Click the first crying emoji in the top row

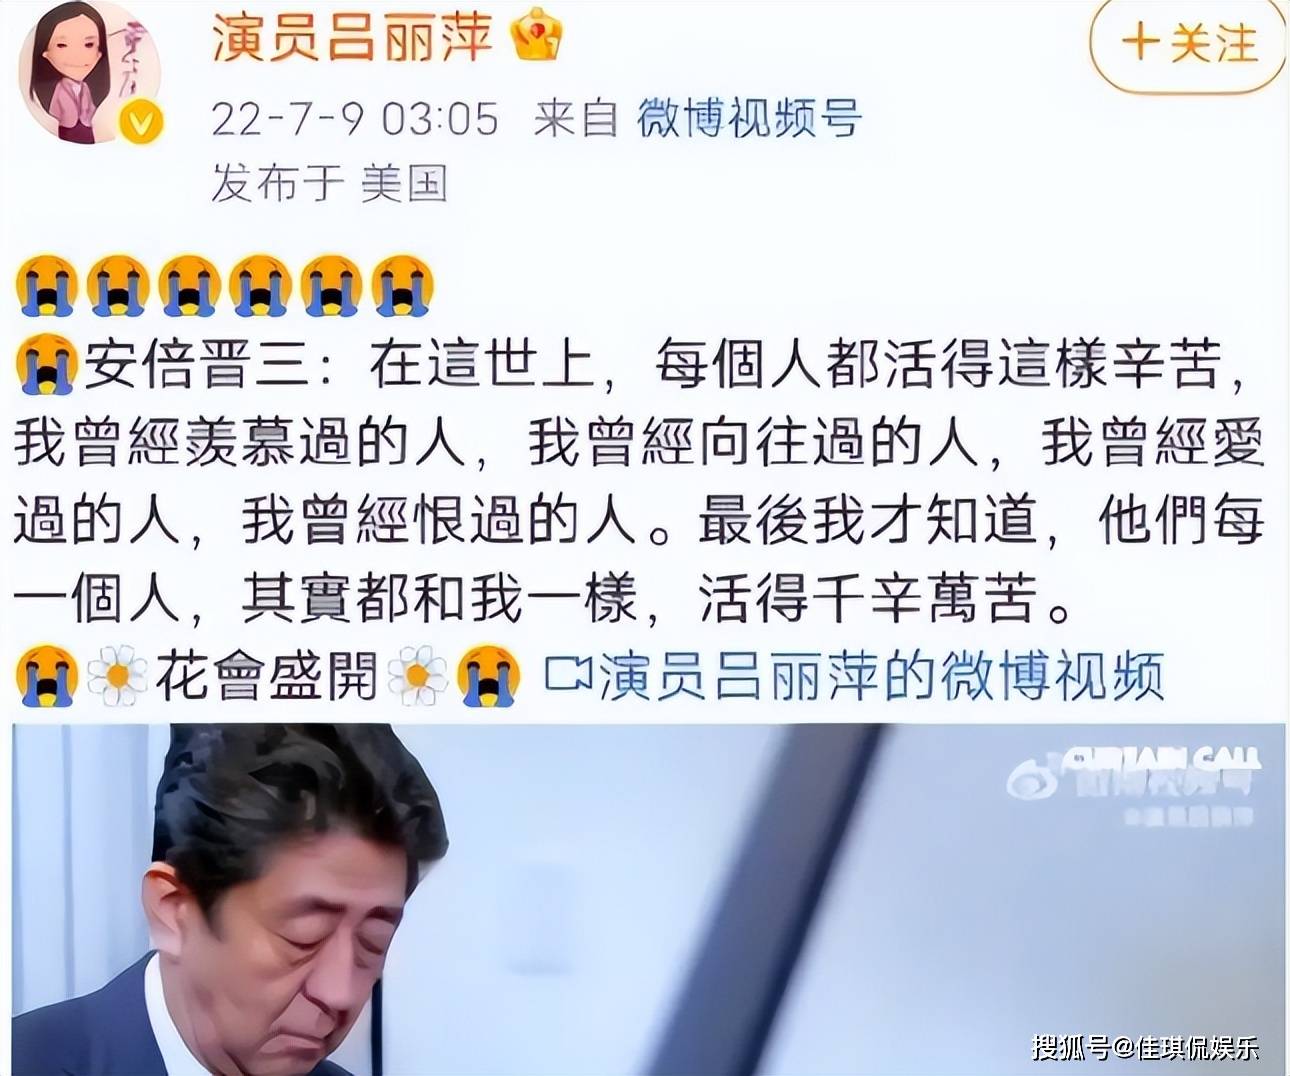click(x=47, y=286)
